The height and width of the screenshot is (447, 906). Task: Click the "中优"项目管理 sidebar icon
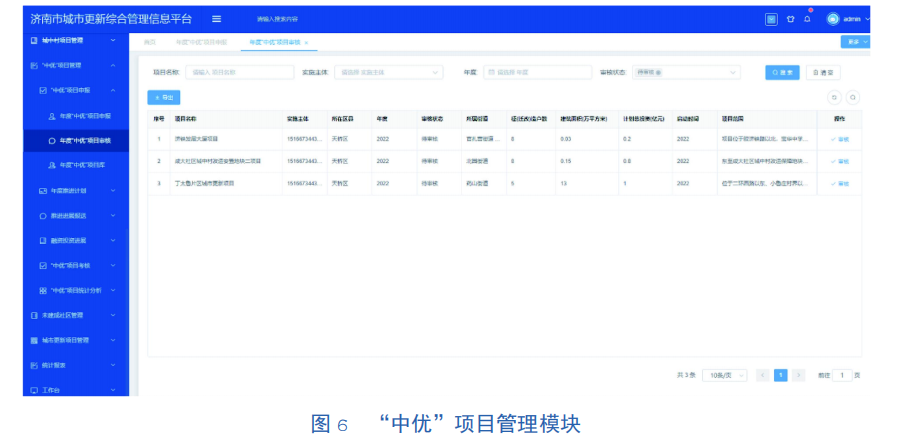pos(34,66)
